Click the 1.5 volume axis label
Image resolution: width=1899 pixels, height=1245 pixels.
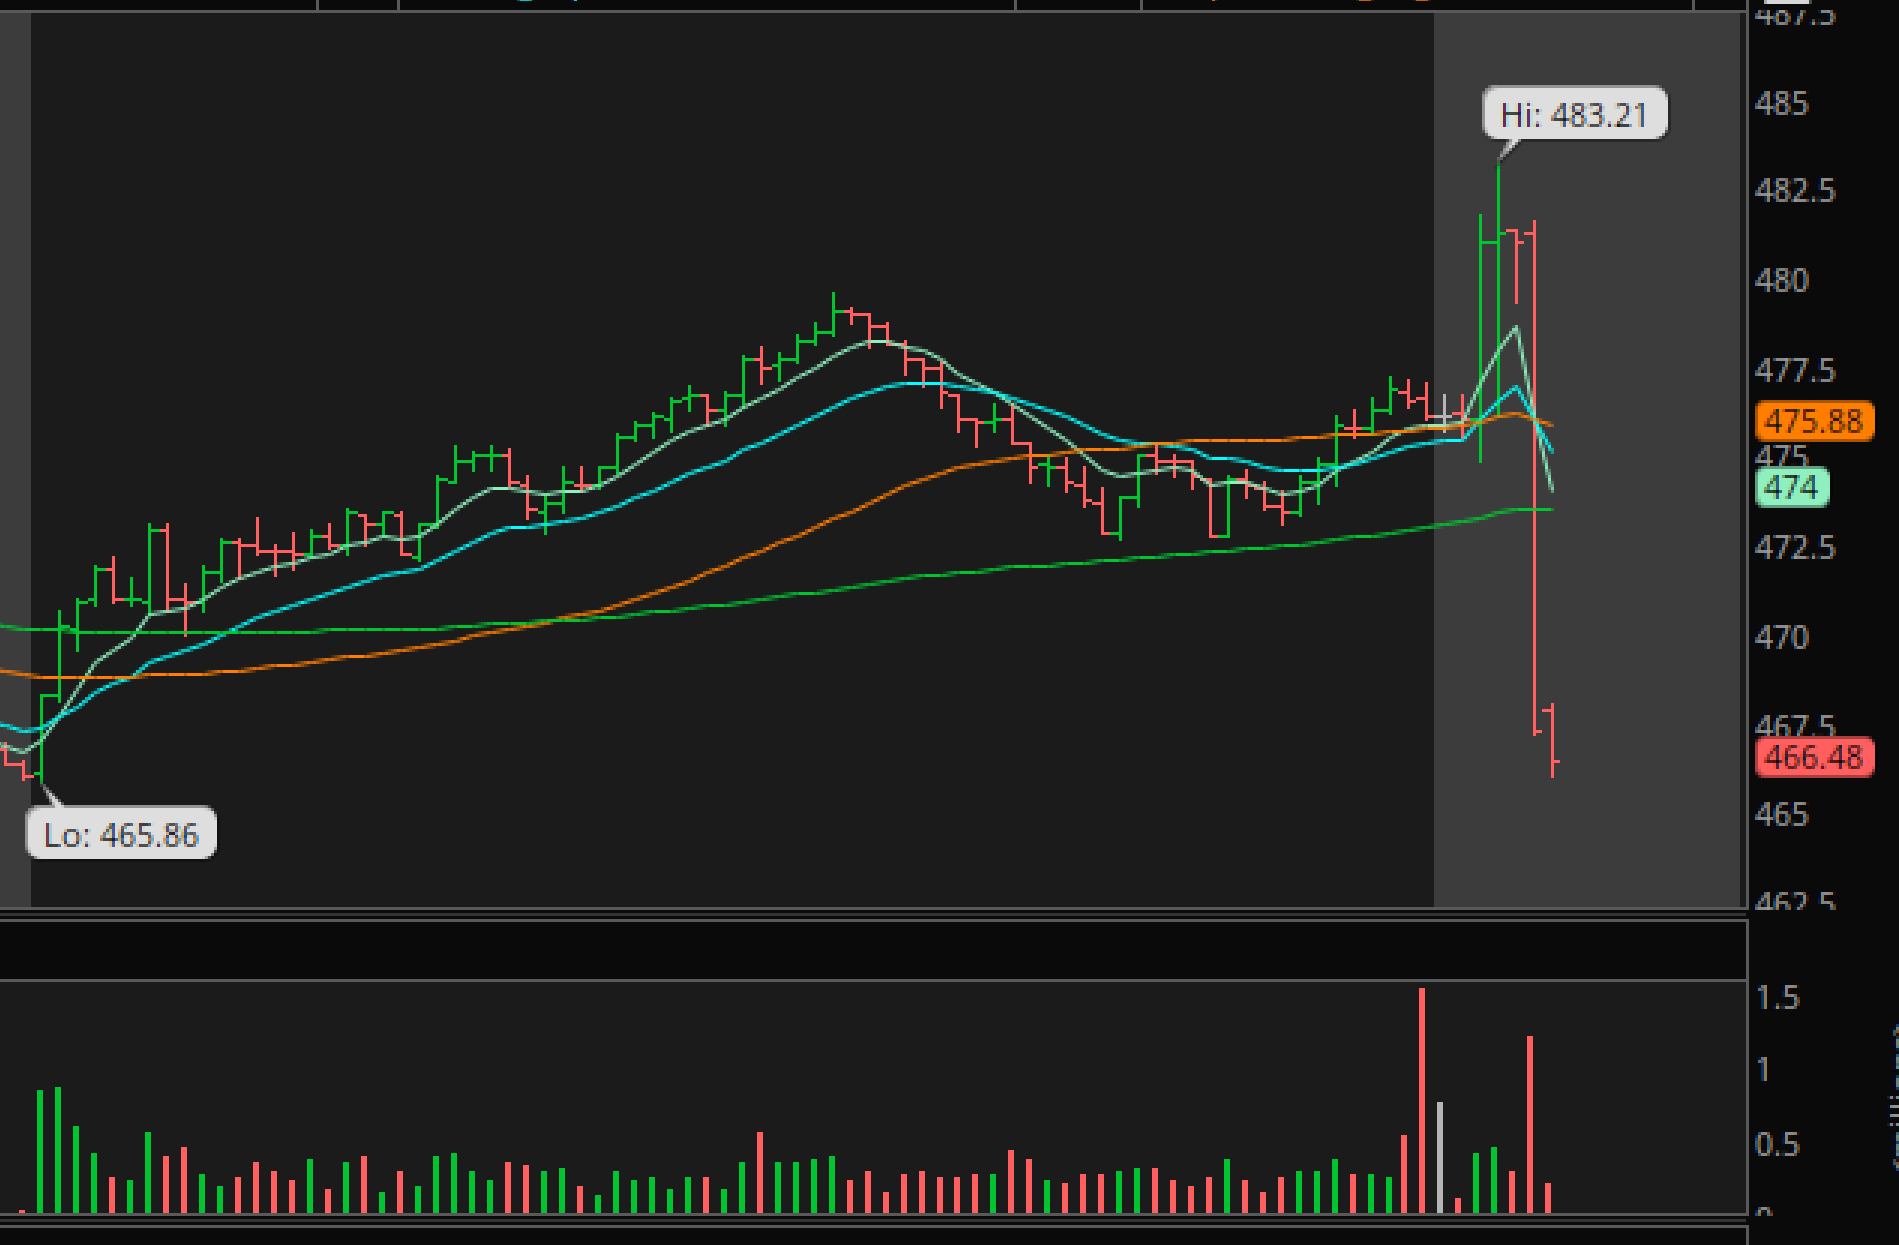(x=1778, y=997)
